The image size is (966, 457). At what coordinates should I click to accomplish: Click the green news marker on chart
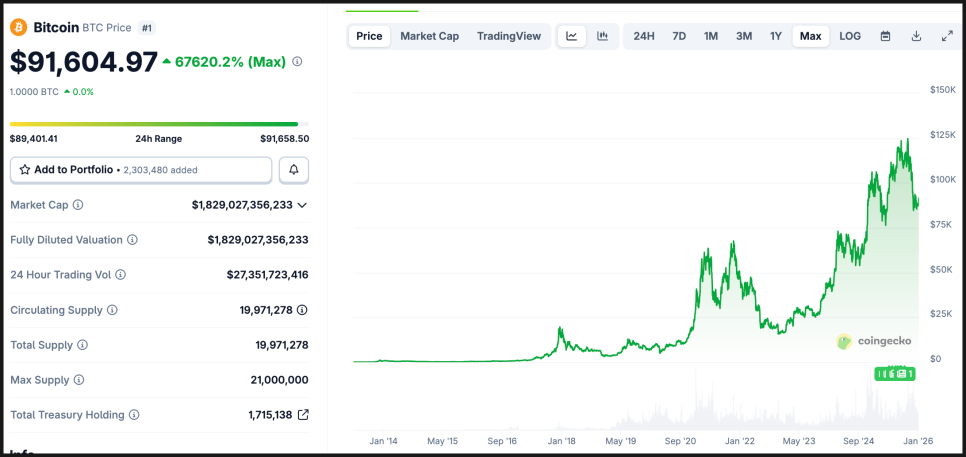coord(895,373)
